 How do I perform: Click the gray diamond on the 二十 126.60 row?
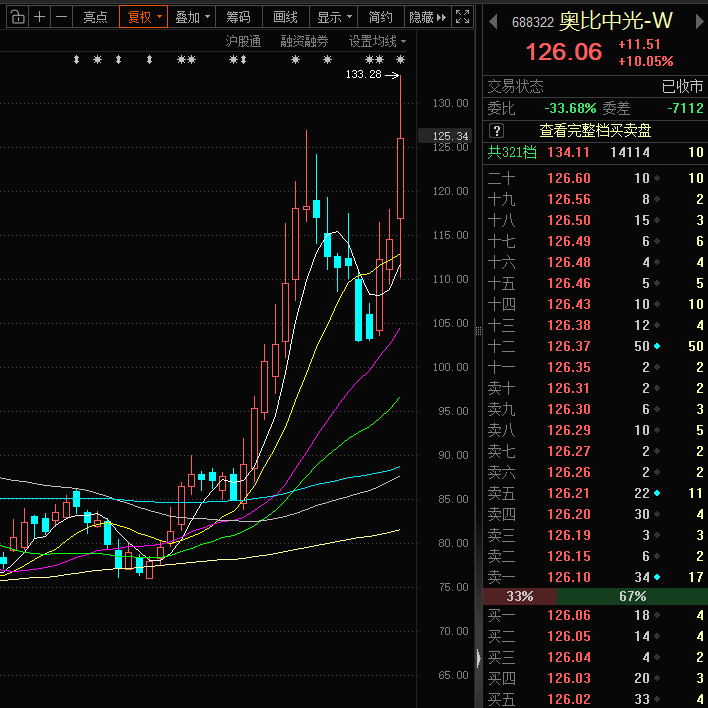click(657, 178)
